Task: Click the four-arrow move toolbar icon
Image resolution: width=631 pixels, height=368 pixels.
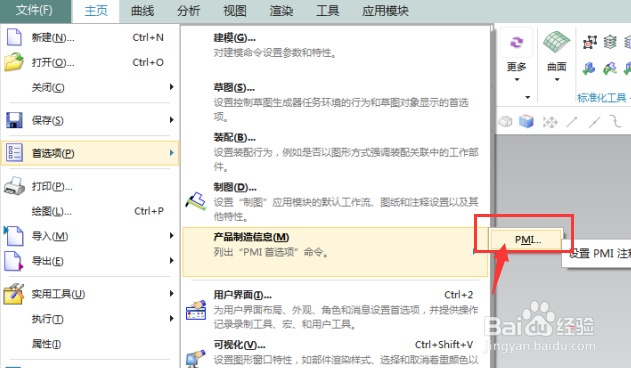Action: tap(550, 122)
